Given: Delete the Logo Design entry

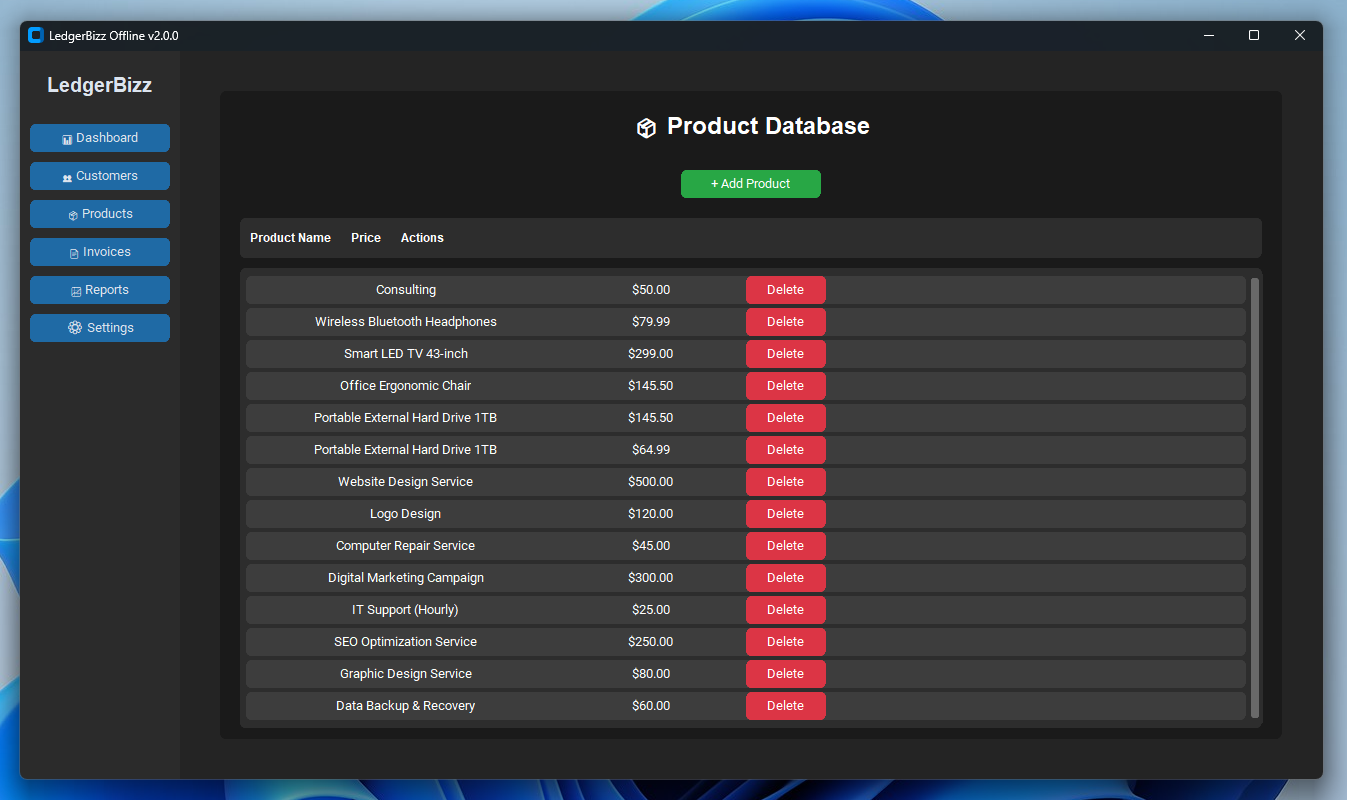Looking at the screenshot, I should click(785, 513).
